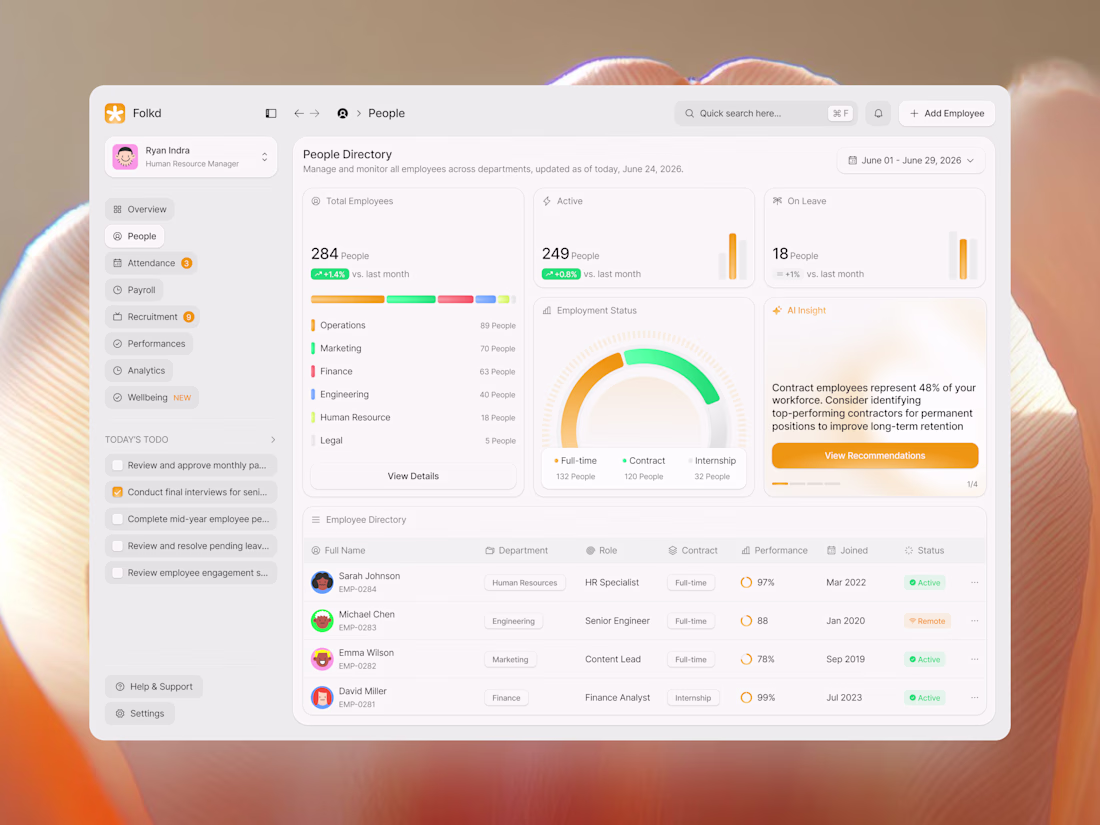Click the department distribution color bar
The height and width of the screenshot is (825, 1100).
(413, 300)
